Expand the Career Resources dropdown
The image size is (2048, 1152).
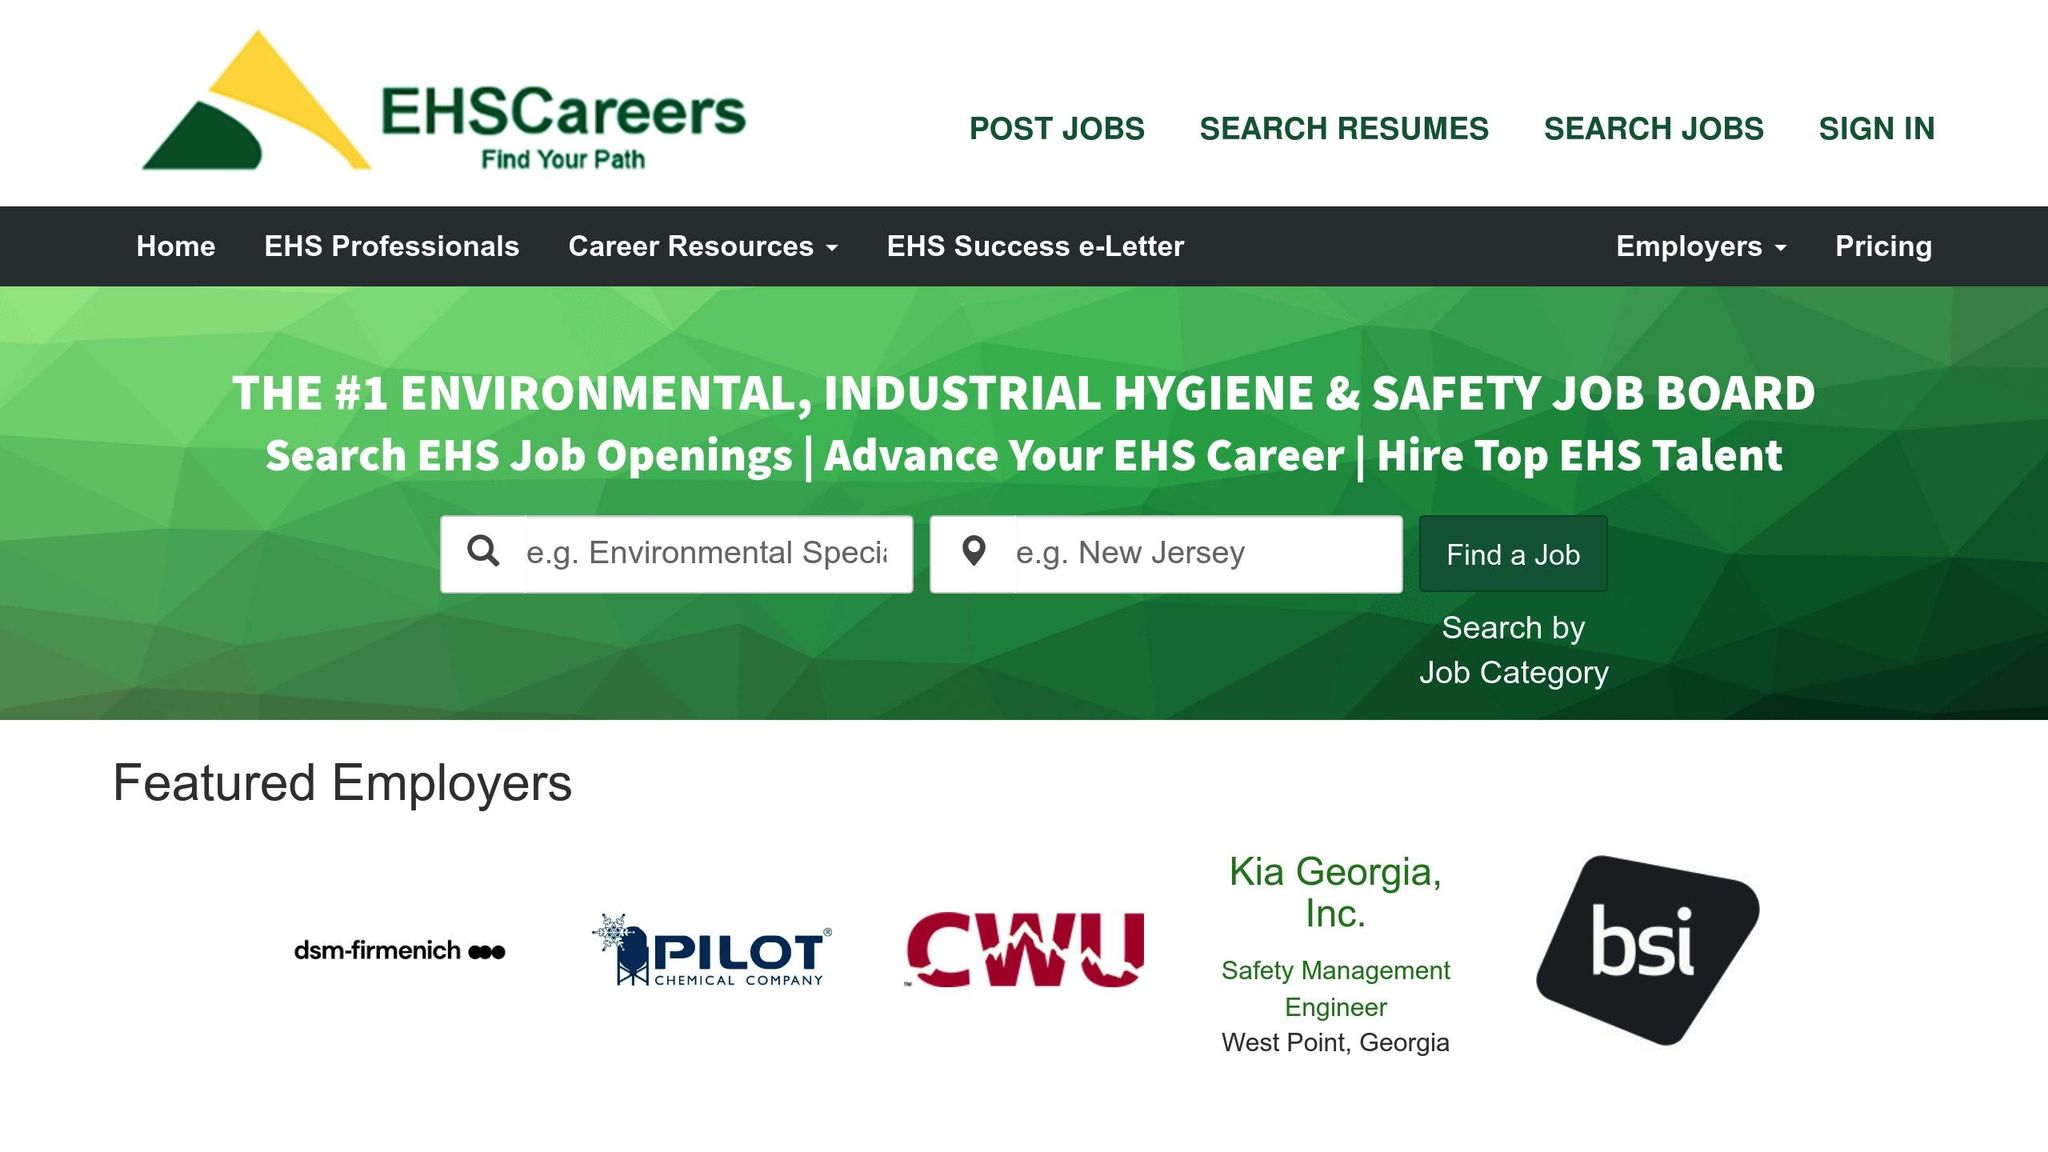click(x=702, y=247)
